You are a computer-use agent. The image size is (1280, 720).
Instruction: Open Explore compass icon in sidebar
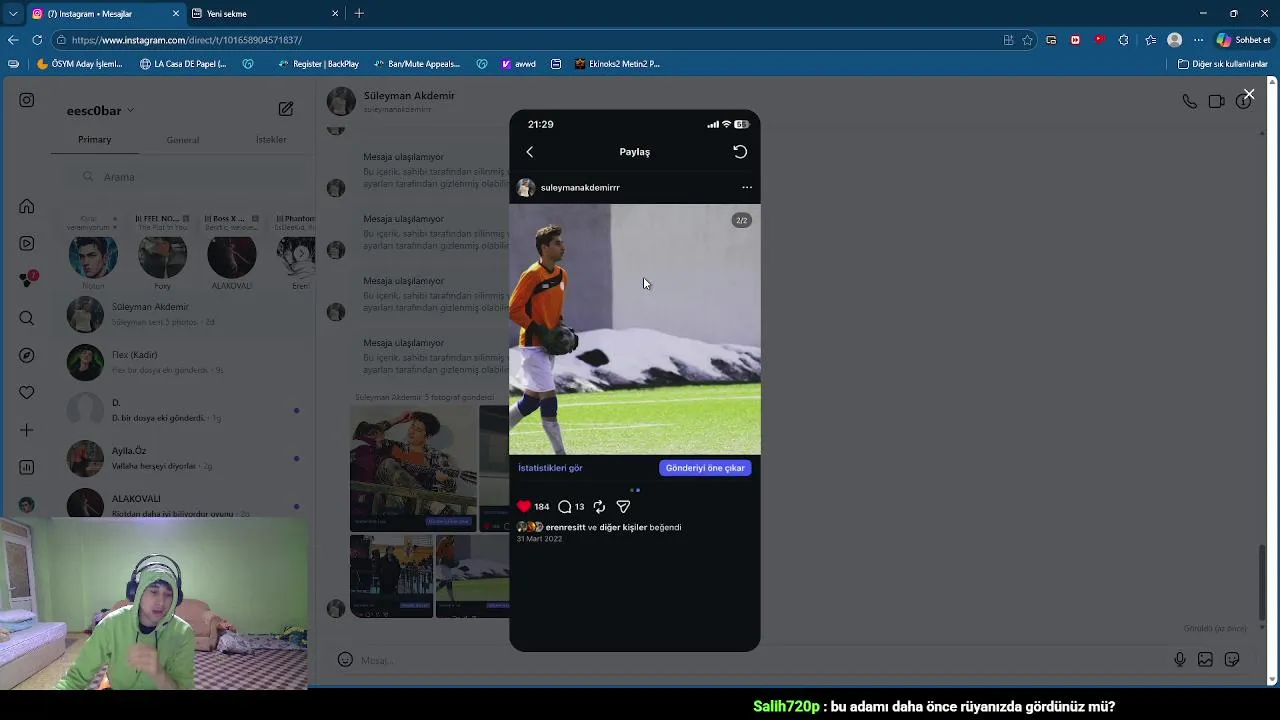27,355
